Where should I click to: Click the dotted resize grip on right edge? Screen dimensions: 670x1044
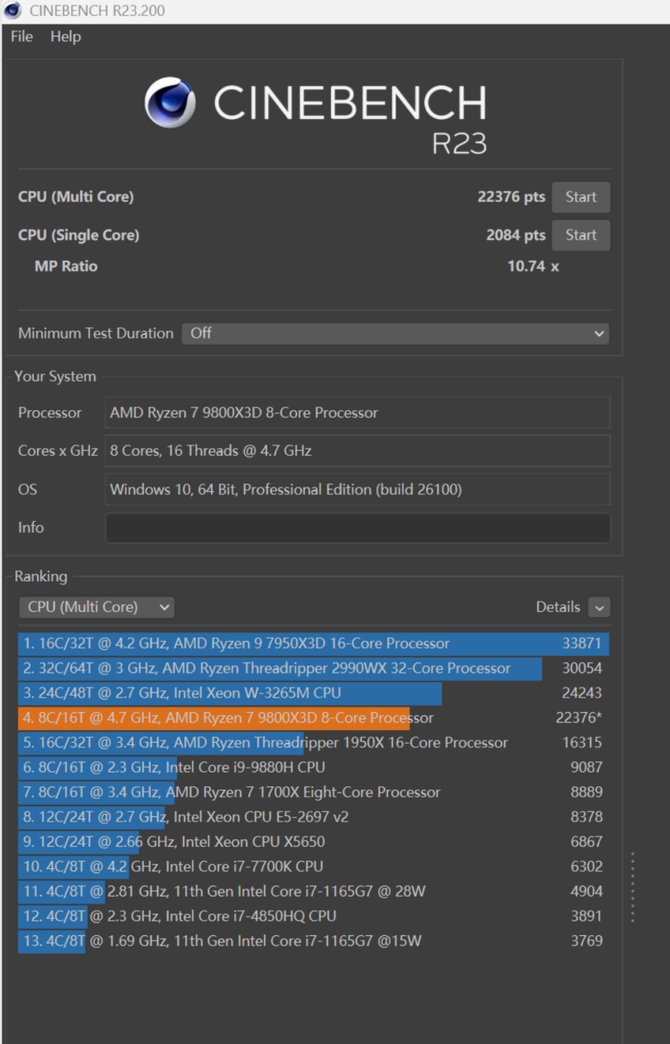(632, 887)
